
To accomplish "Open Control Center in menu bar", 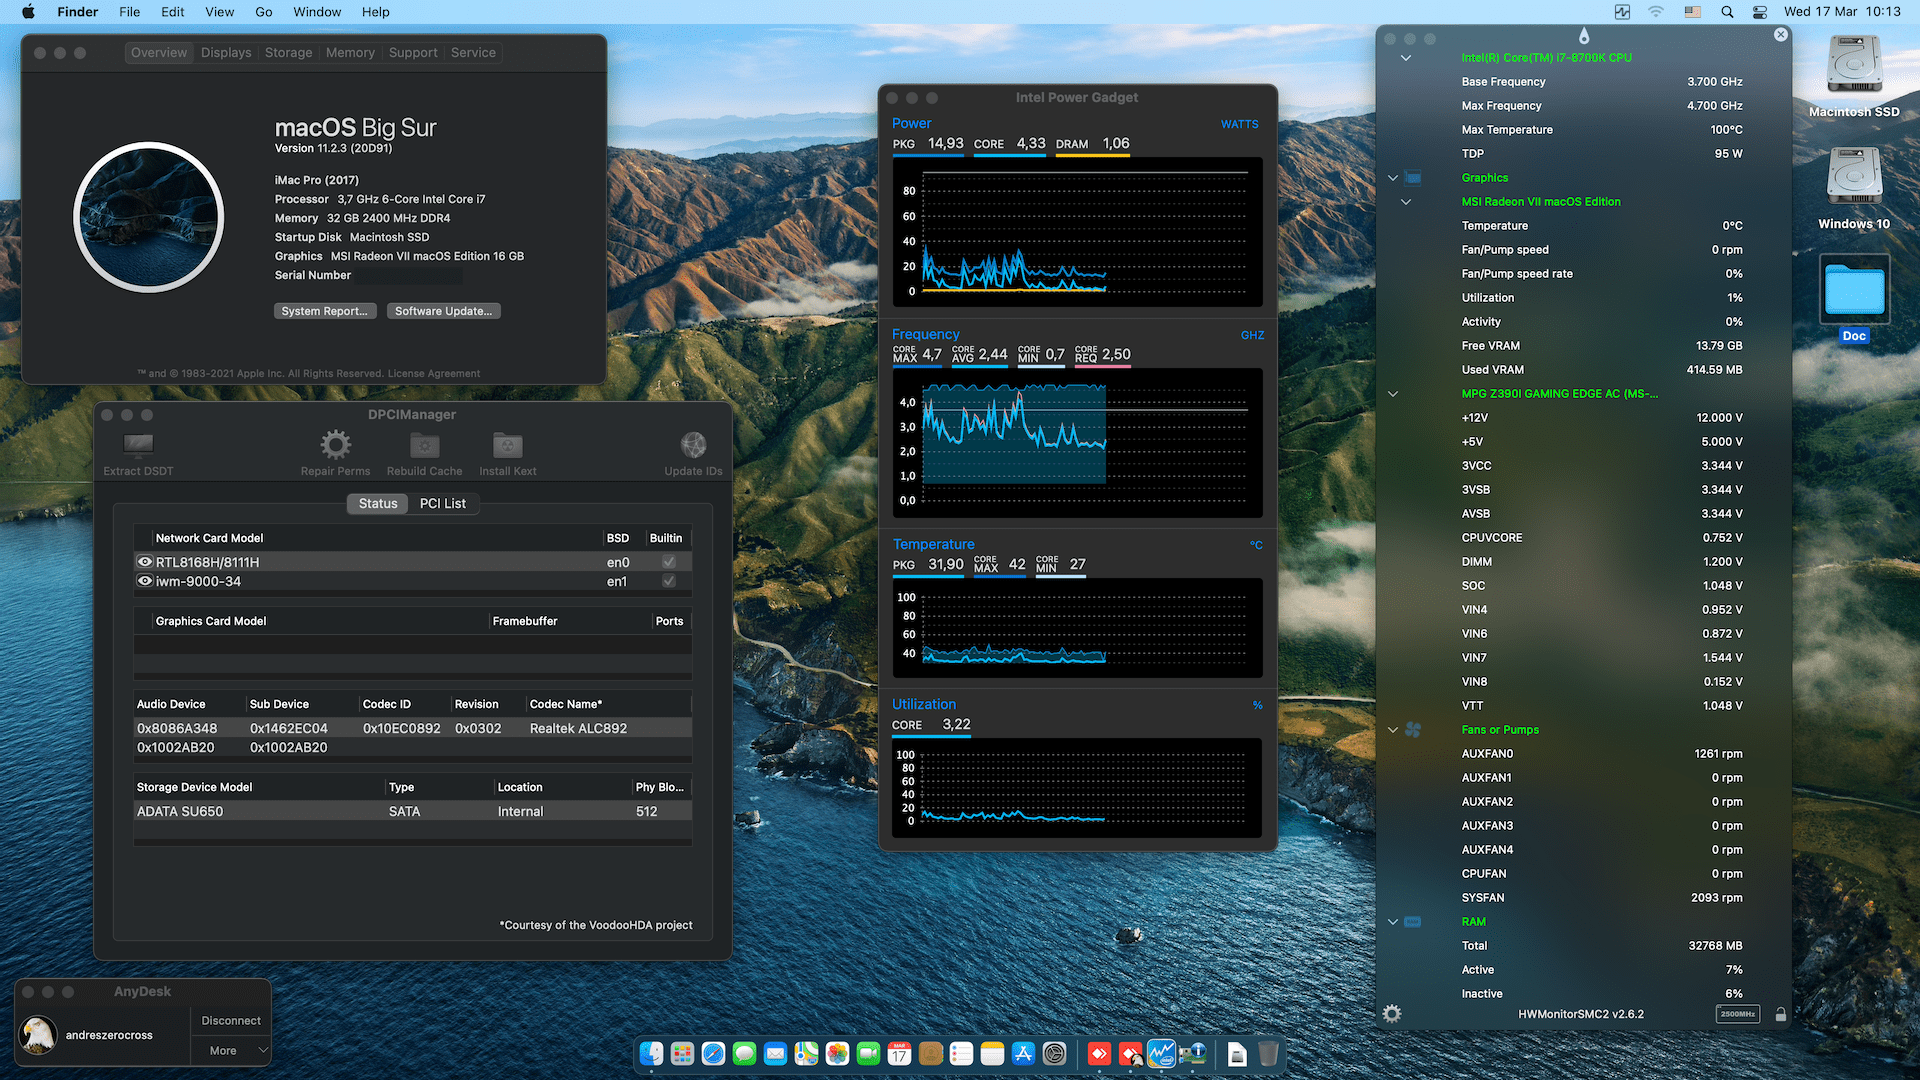I will click(x=1760, y=12).
